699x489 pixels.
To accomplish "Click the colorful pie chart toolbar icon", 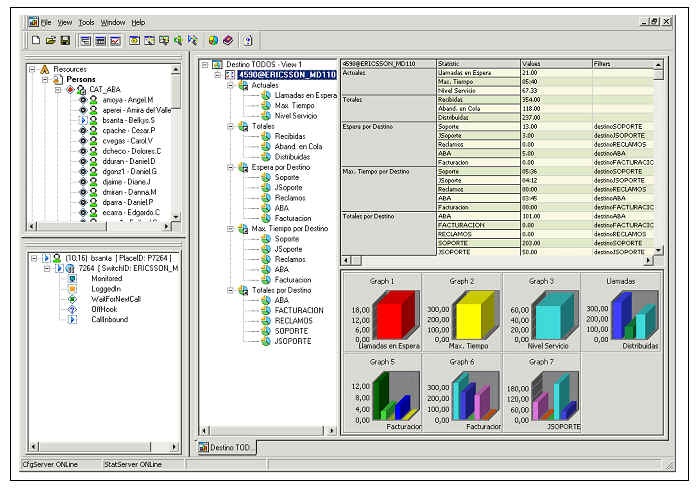I will (x=214, y=41).
